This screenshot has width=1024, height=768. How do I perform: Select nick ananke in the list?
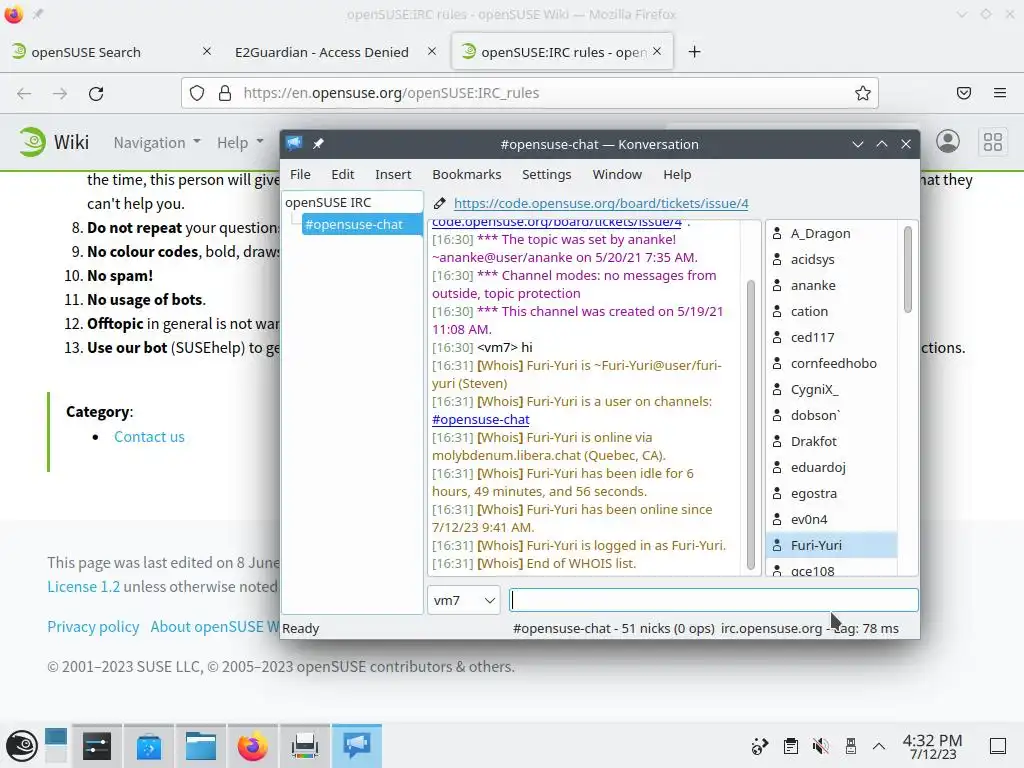click(813, 285)
